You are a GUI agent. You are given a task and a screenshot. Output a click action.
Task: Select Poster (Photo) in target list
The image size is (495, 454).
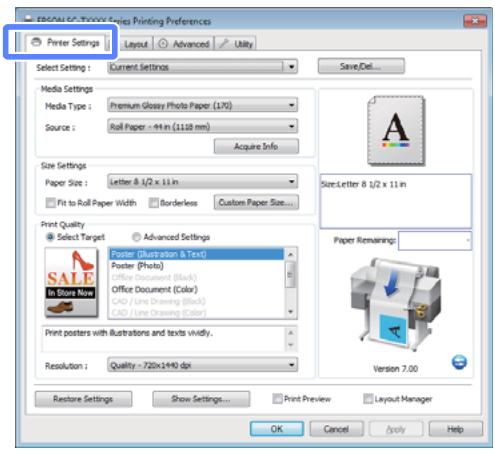click(197, 266)
